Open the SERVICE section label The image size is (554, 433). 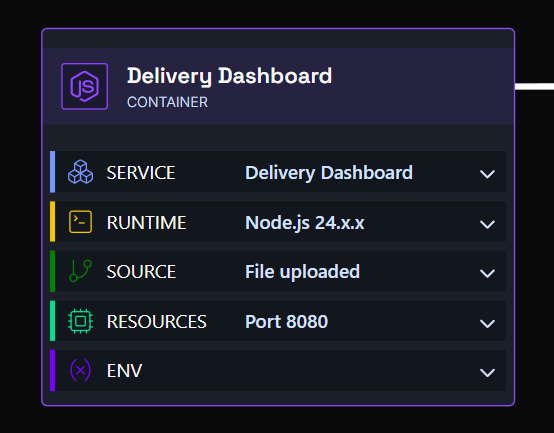point(141,173)
